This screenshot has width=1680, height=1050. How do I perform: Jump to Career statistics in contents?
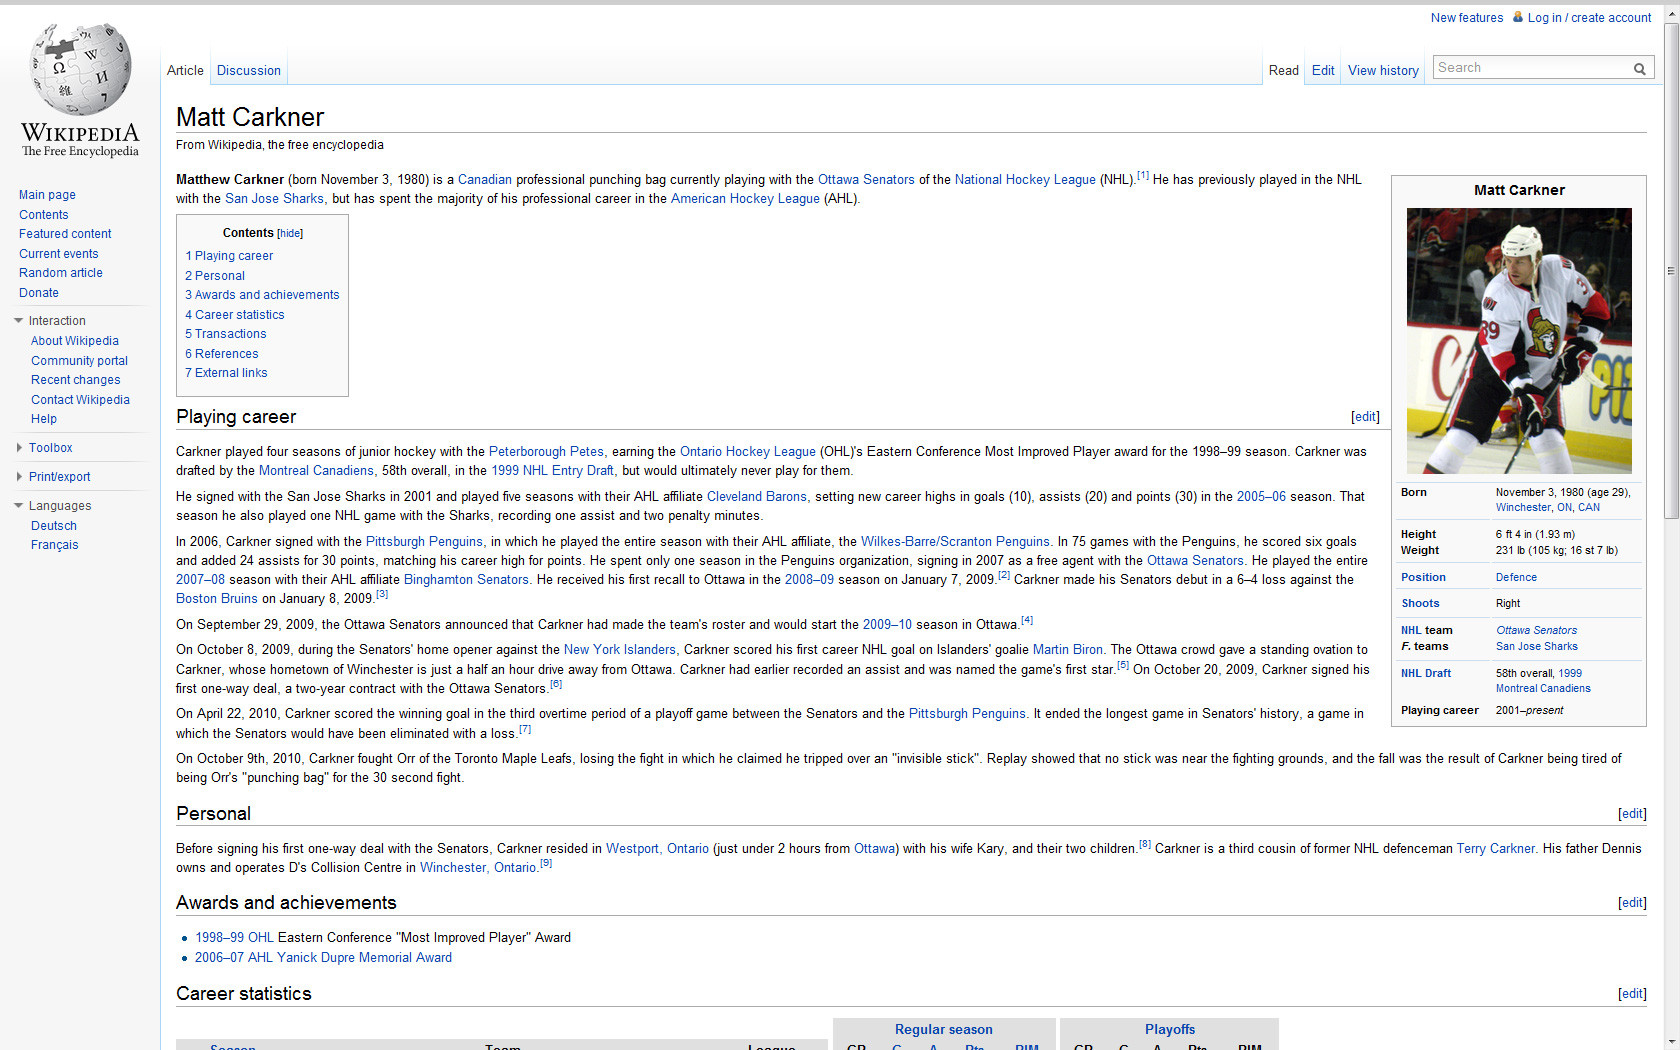point(235,315)
